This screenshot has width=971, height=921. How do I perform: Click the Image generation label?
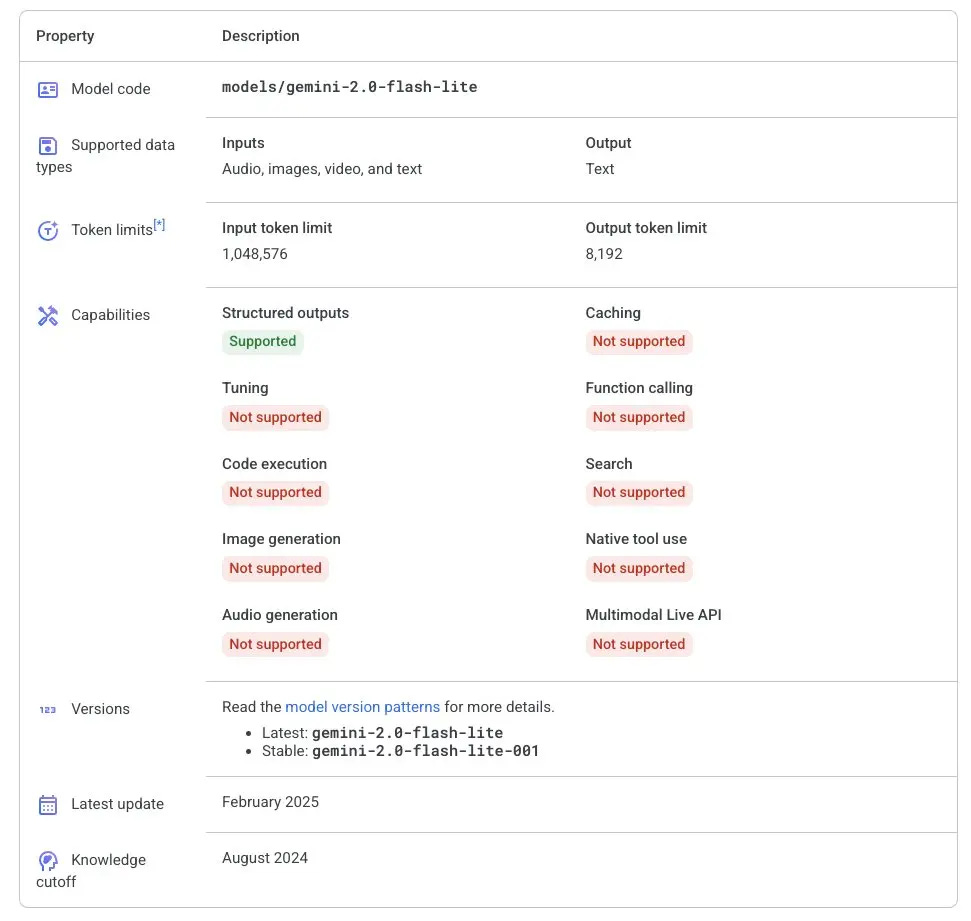[x=281, y=539]
